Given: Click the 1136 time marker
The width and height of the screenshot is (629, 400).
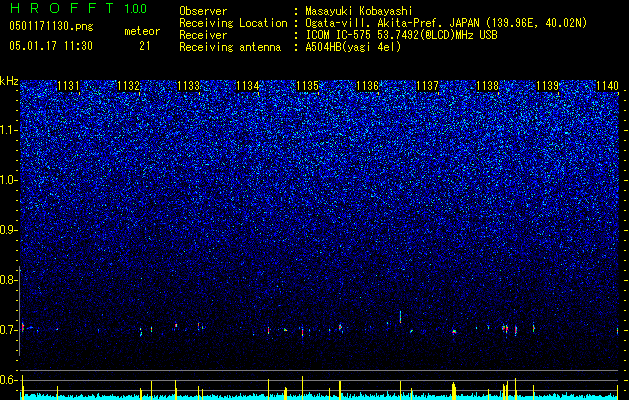Looking at the screenshot, I should 367,86.
